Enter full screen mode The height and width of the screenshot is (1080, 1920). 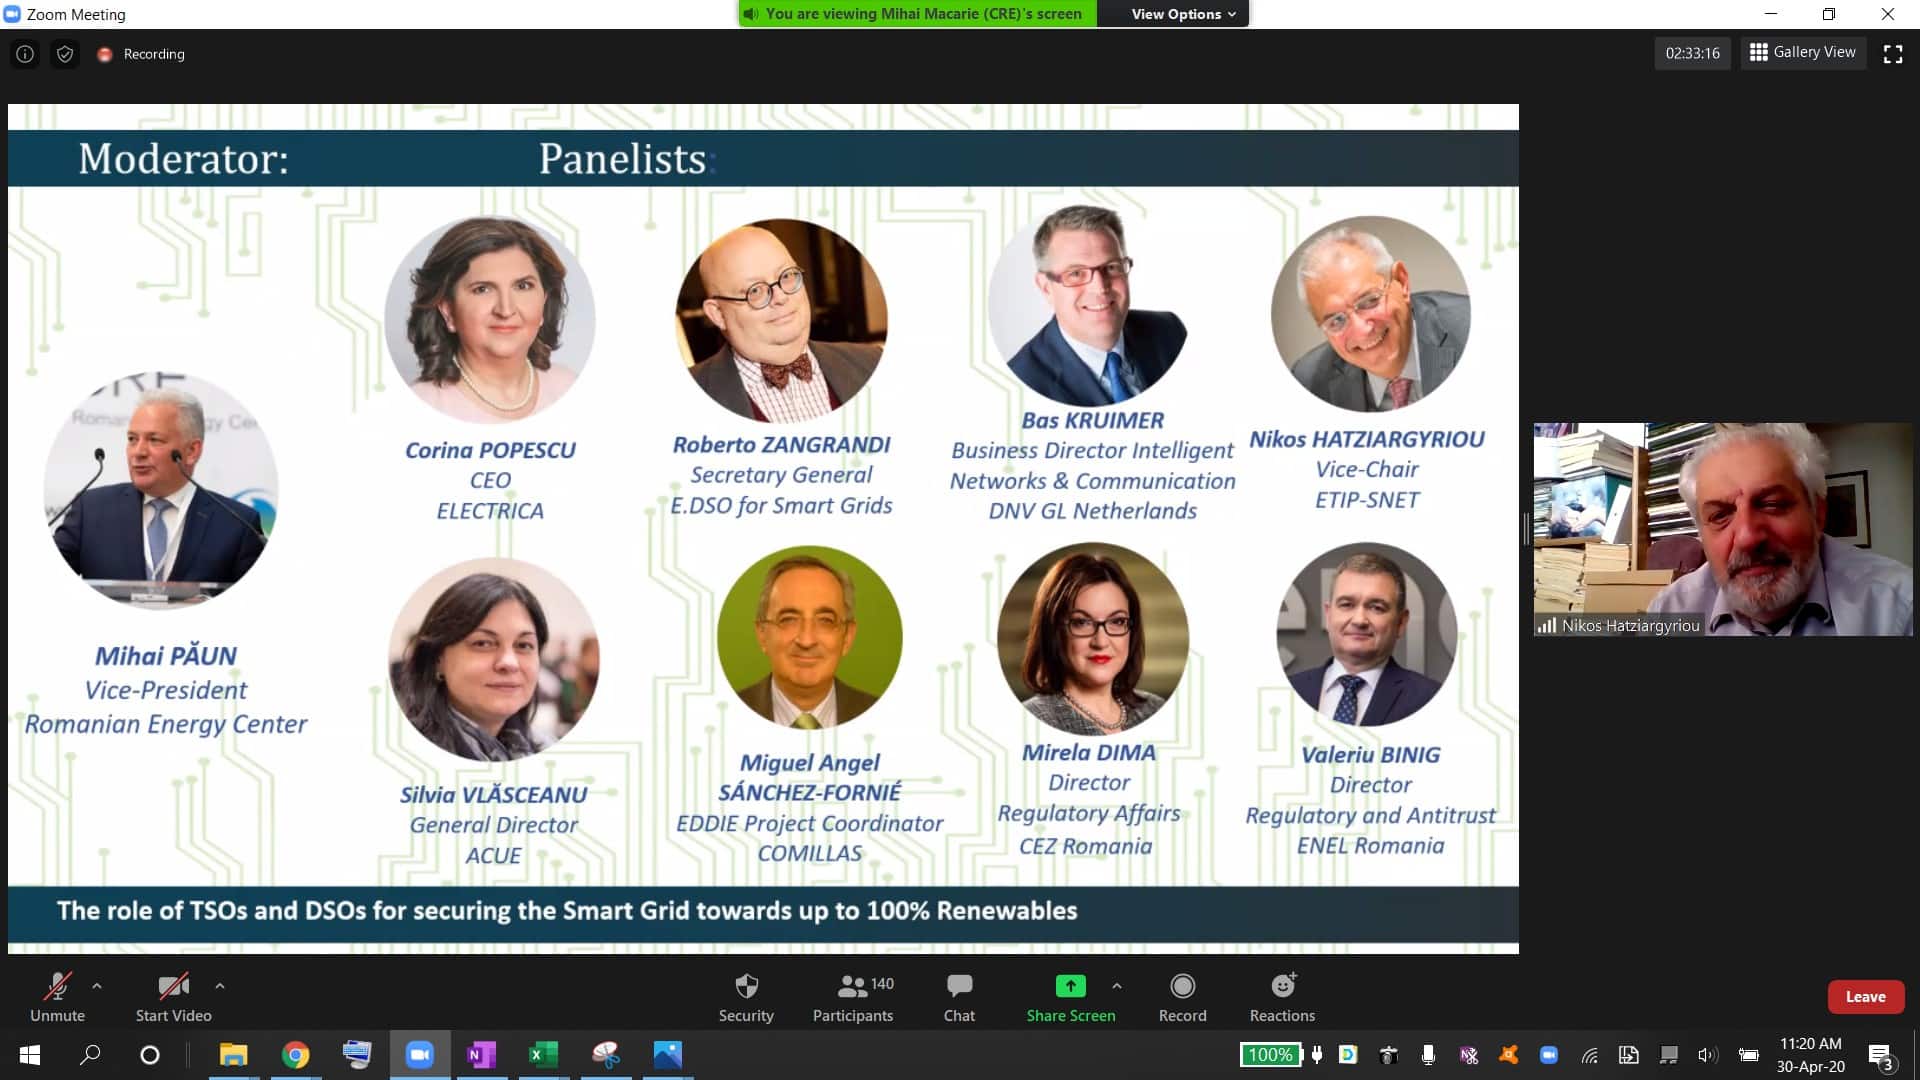[x=1893, y=54]
